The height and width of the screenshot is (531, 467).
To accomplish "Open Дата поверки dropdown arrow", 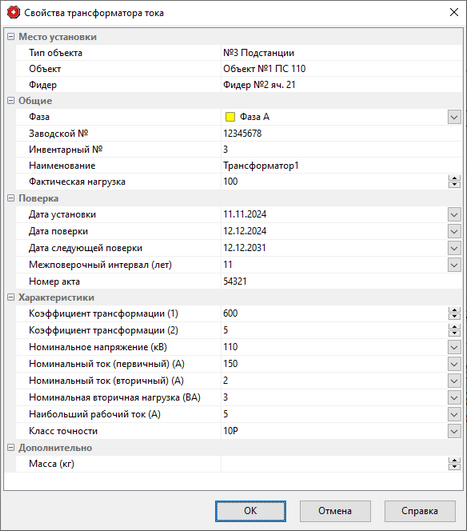I will coord(454,231).
